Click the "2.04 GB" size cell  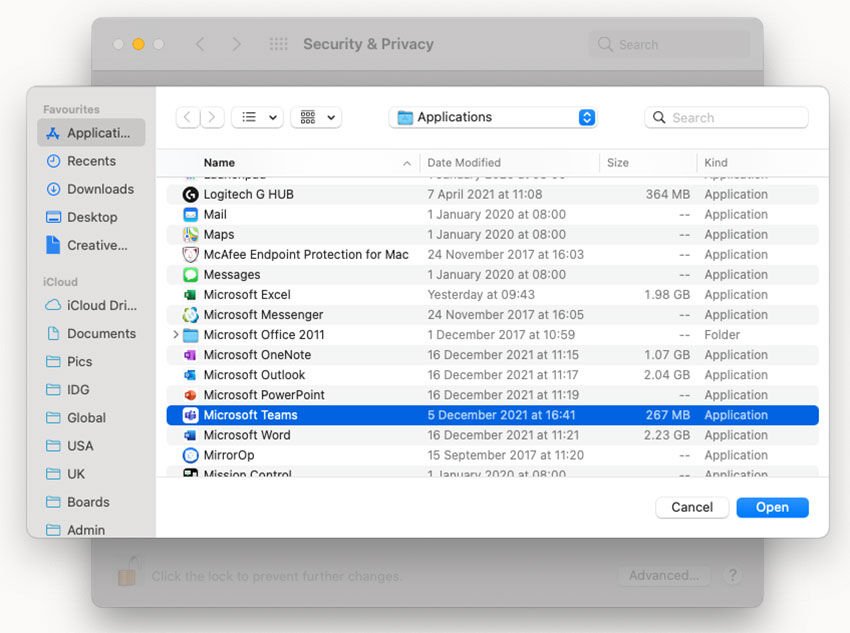point(667,375)
